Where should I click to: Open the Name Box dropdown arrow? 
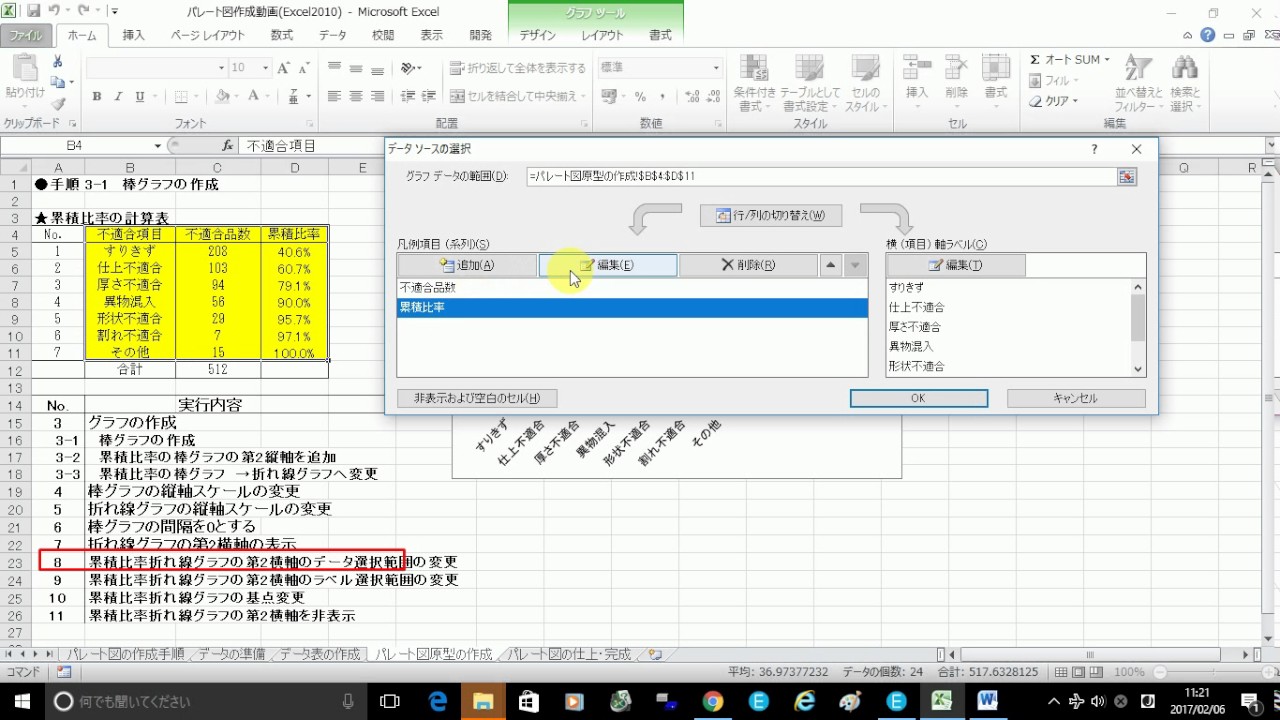coord(158,146)
